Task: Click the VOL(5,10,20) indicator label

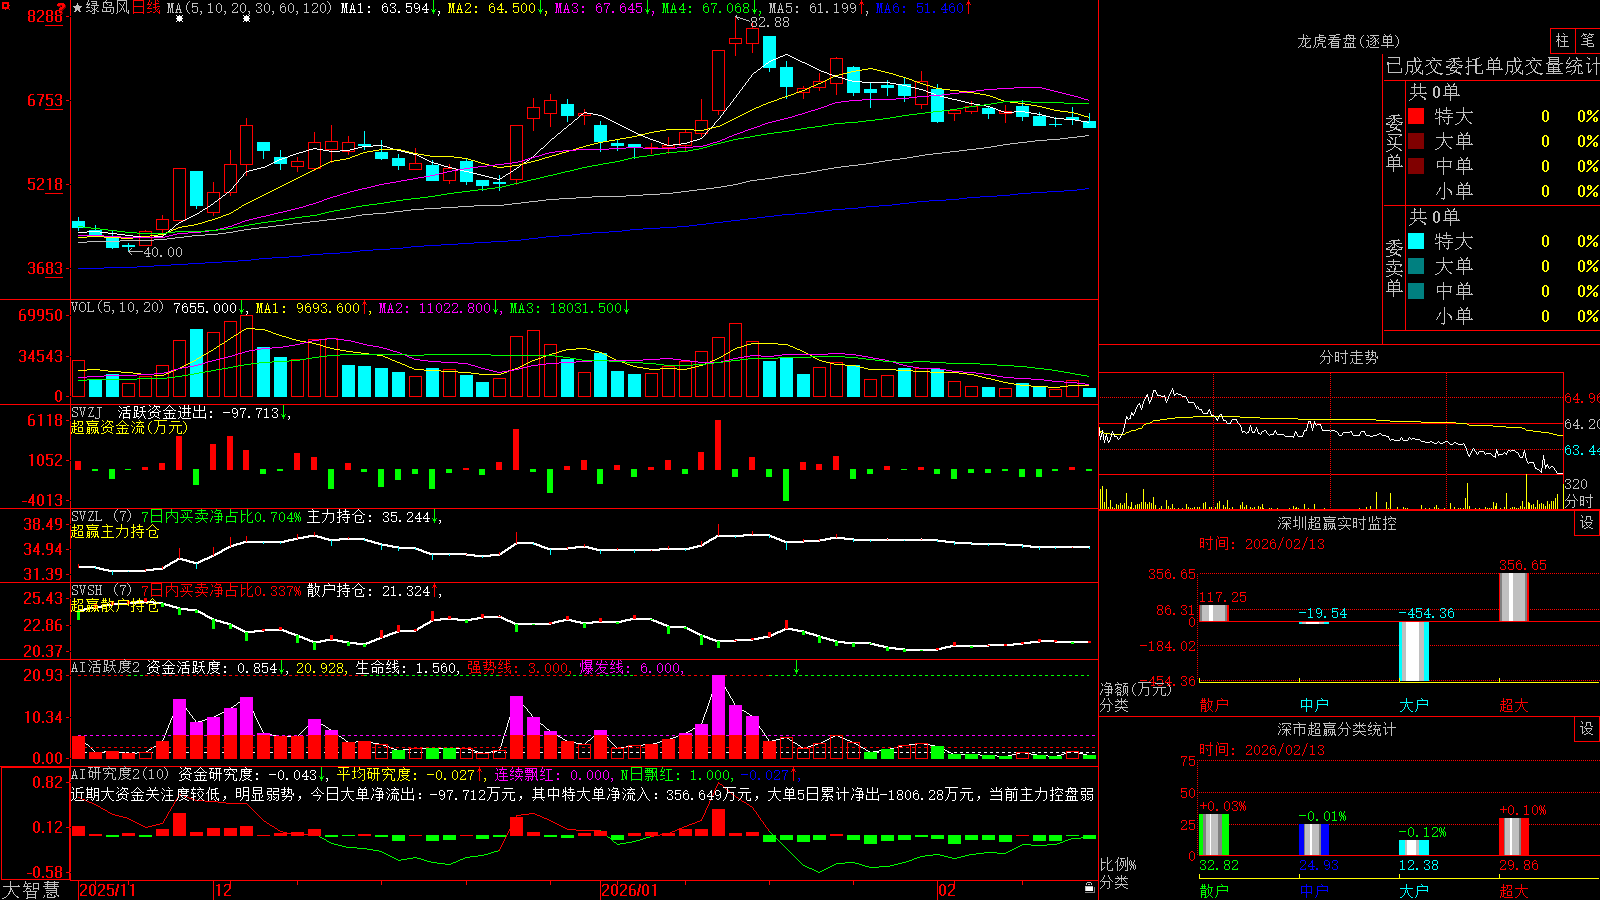Action: tap(117, 308)
